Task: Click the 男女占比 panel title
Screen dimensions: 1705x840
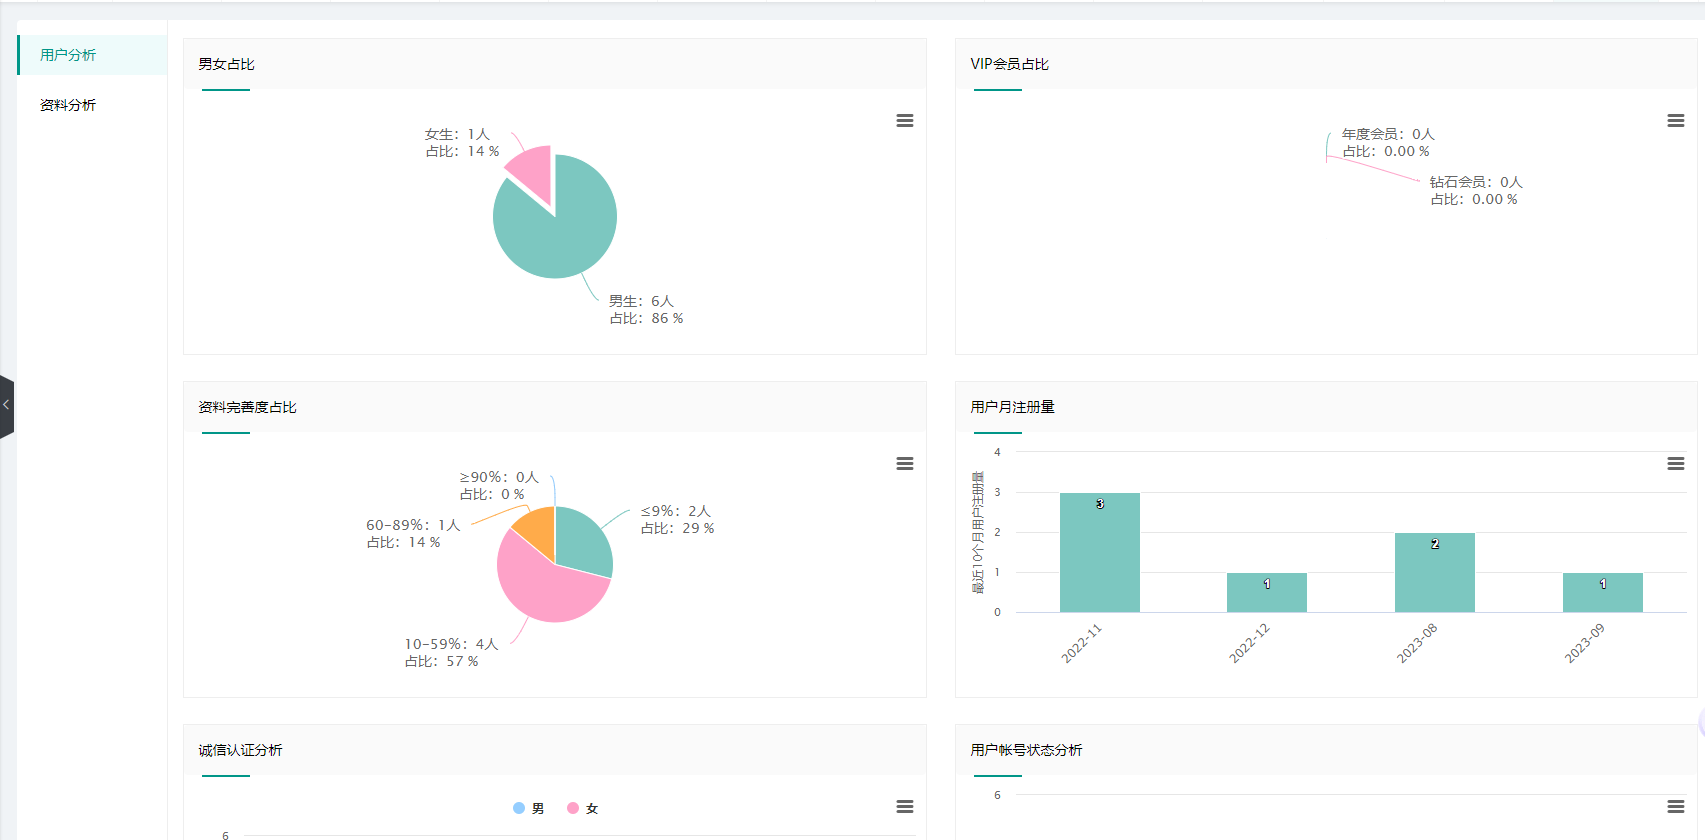Action: click(x=226, y=64)
